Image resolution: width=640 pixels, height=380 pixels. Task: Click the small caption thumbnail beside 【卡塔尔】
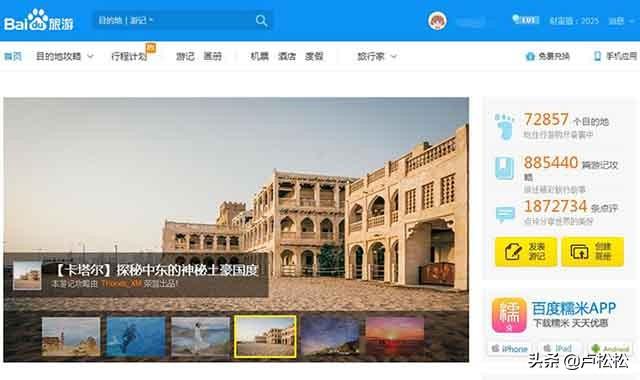[27, 276]
